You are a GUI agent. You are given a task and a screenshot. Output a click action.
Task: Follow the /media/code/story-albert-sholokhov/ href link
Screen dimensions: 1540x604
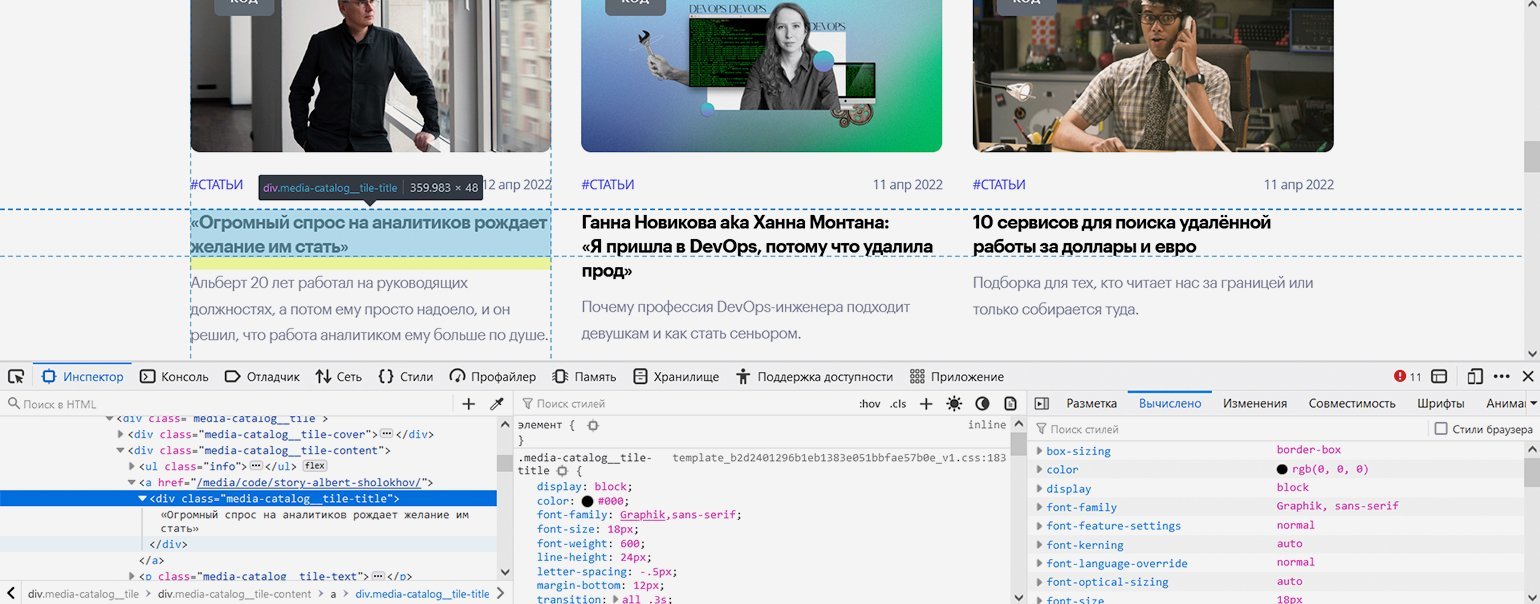pyautogui.click(x=309, y=482)
